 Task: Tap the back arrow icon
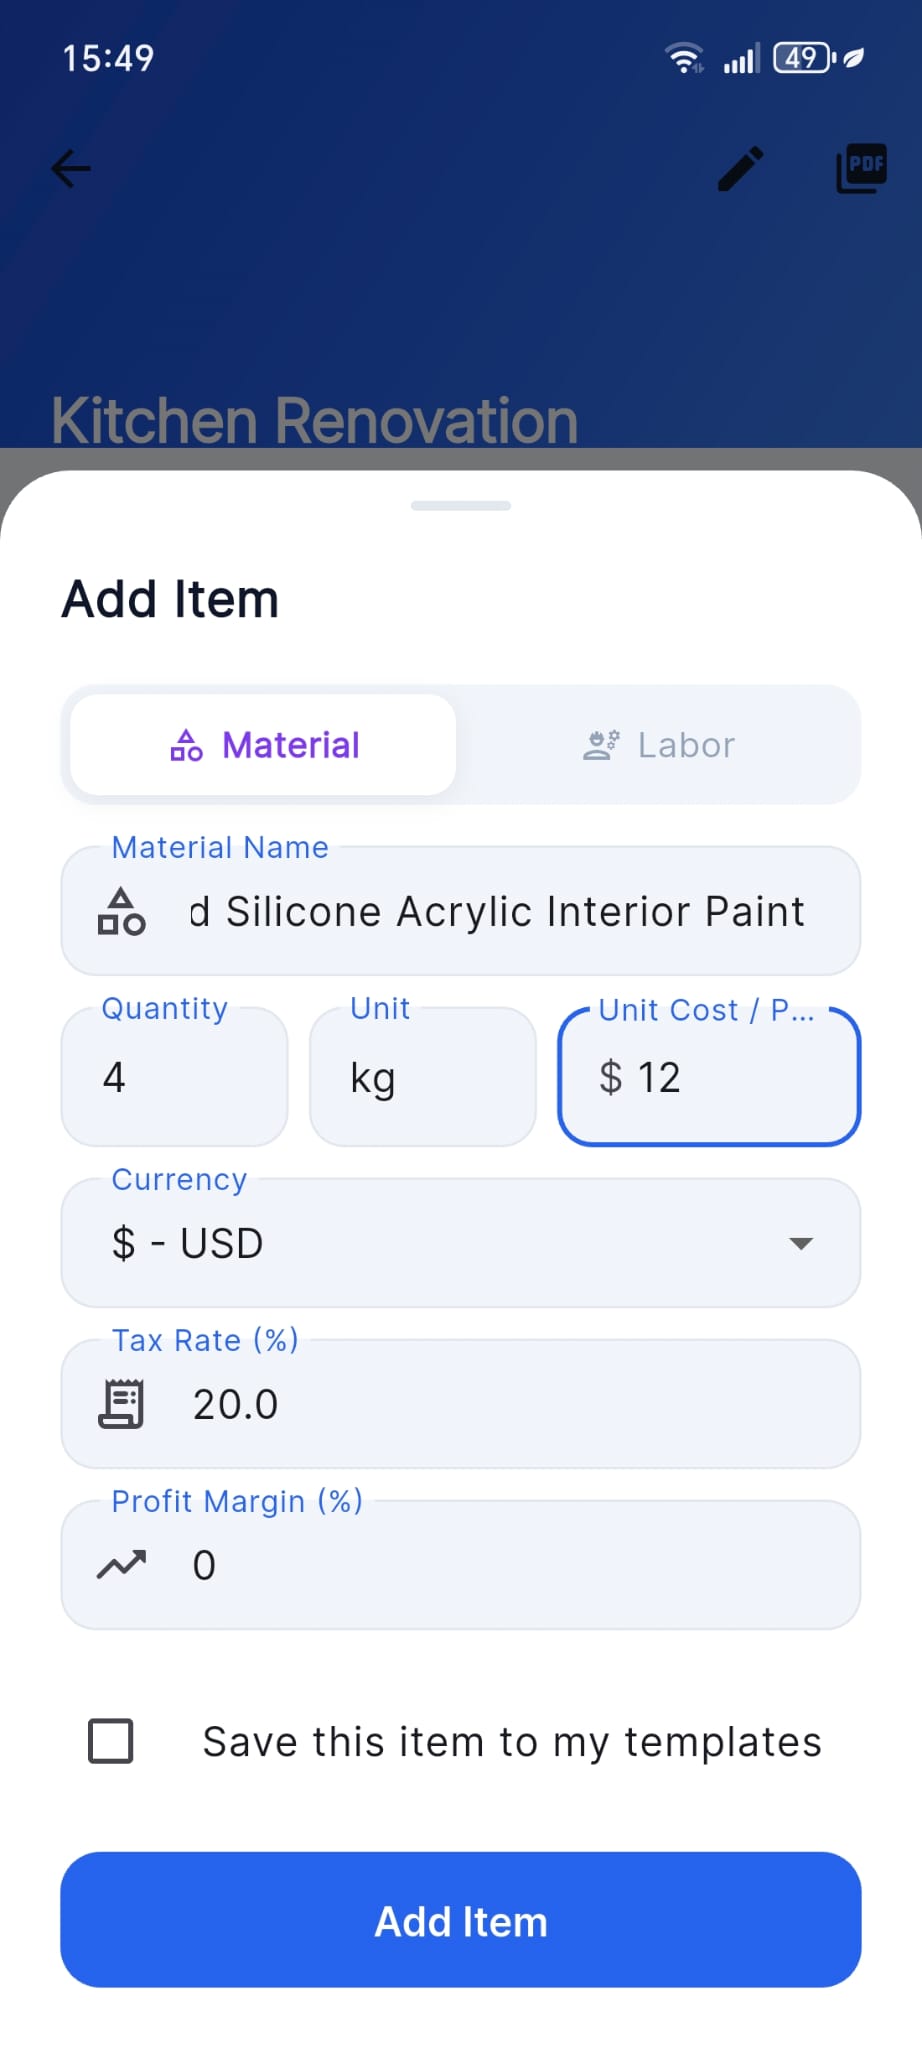click(x=71, y=168)
